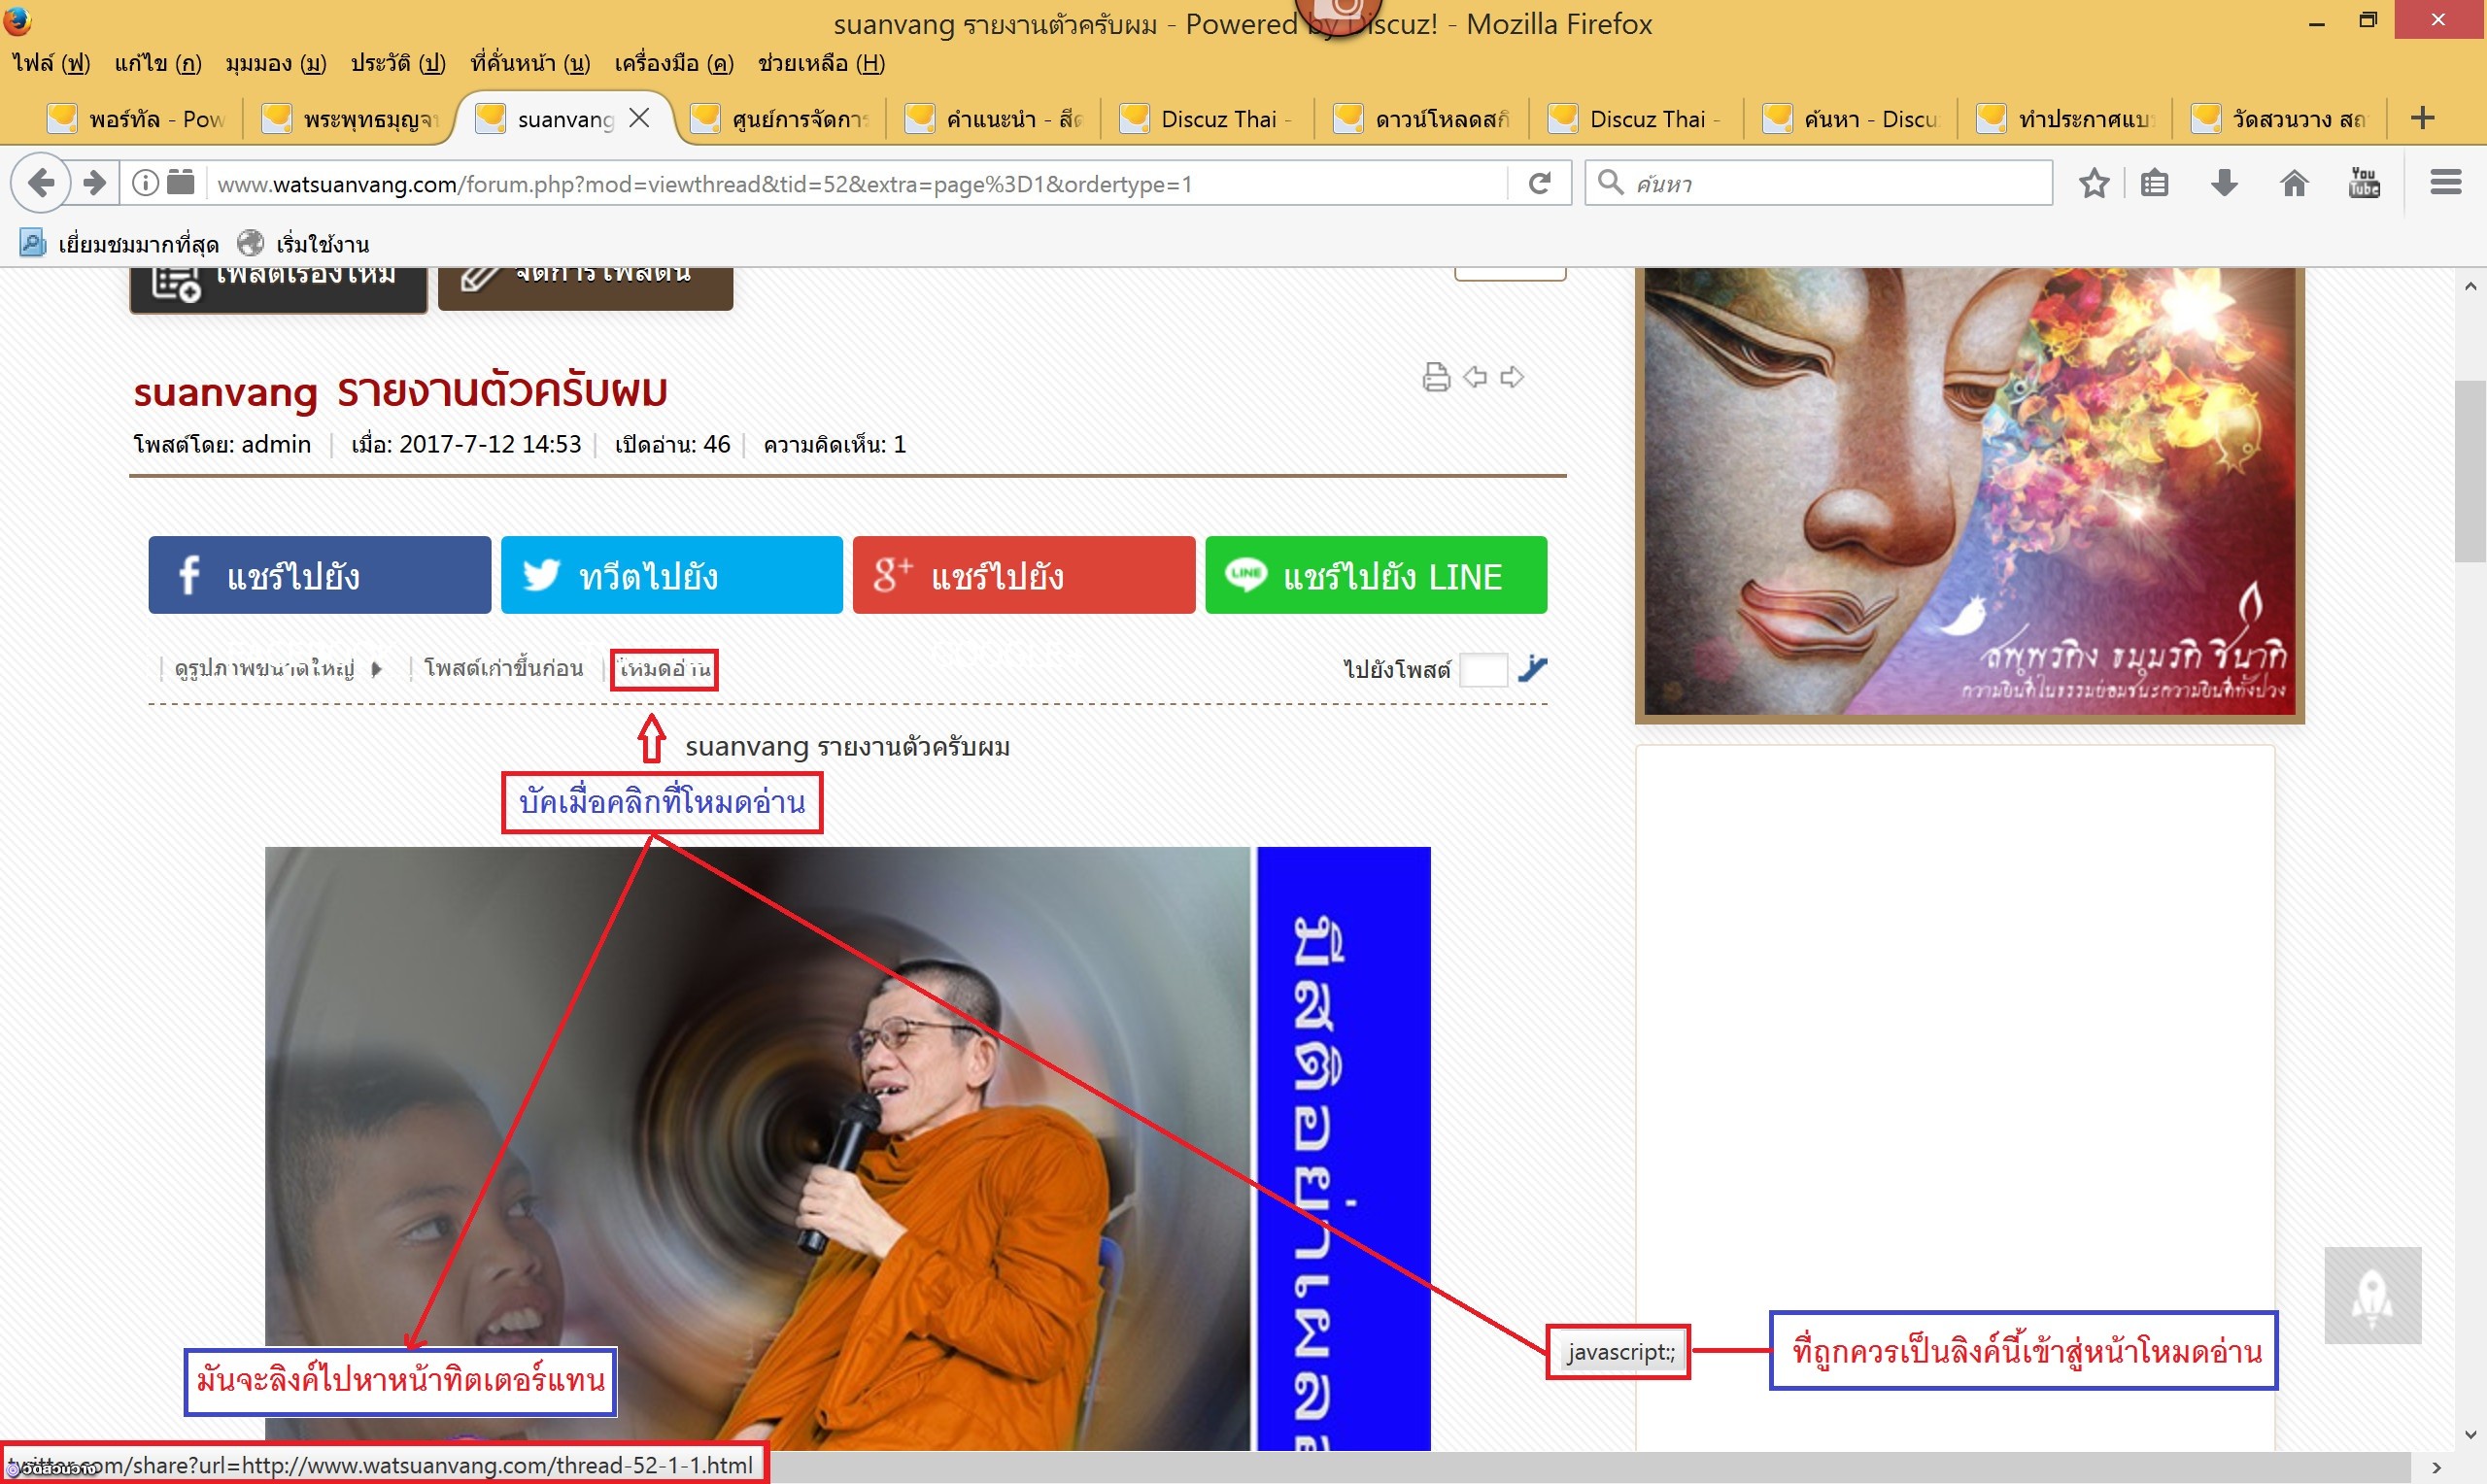The width and height of the screenshot is (2487, 1484).
Task: Show site identity info icon
Action: (x=145, y=183)
